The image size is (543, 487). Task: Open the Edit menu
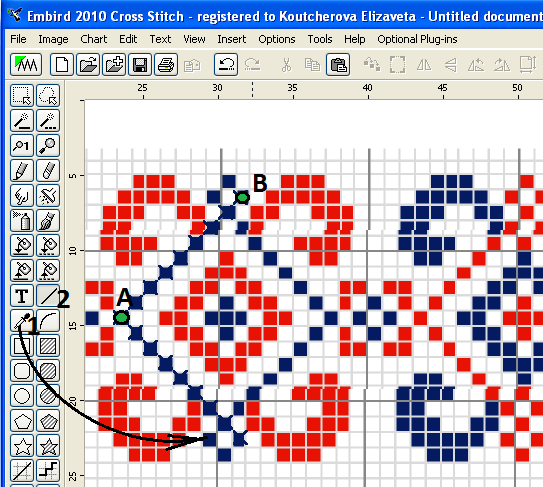(x=128, y=39)
